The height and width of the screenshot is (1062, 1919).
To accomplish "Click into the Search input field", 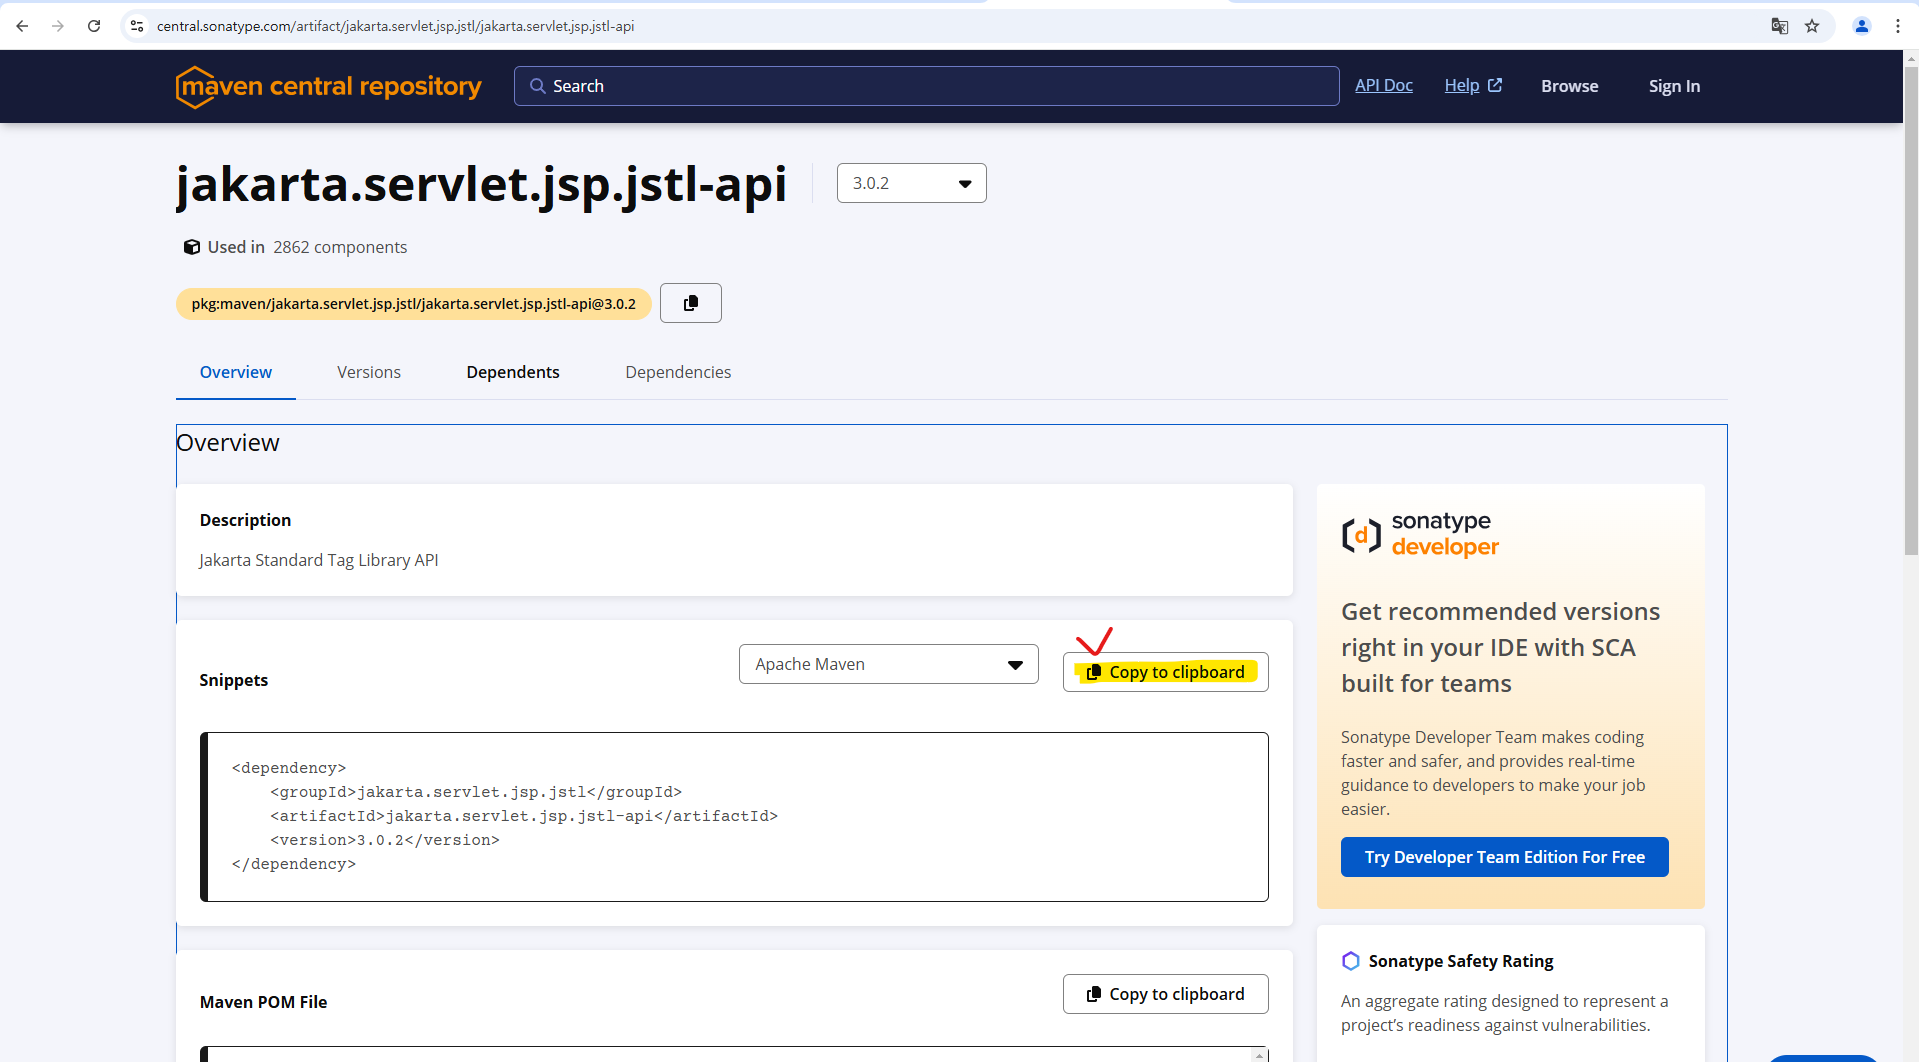I will [x=927, y=86].
